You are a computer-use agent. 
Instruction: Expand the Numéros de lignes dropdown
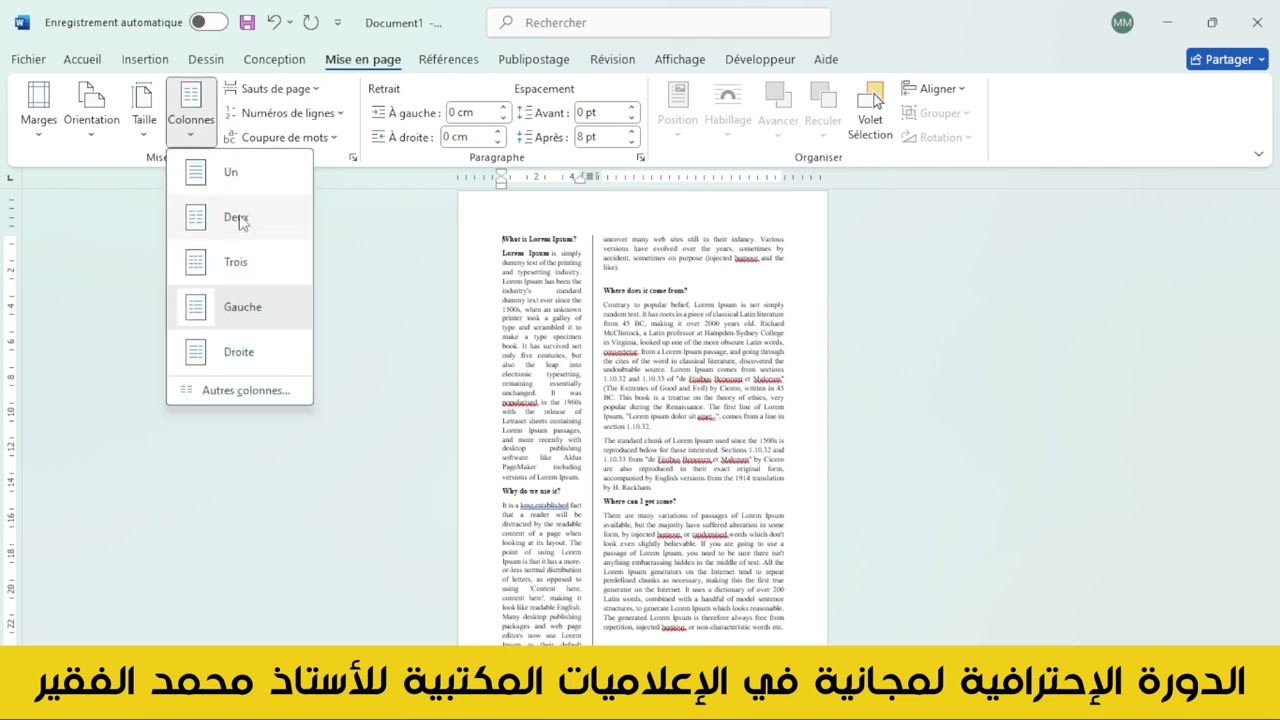(x=284, y=113)
